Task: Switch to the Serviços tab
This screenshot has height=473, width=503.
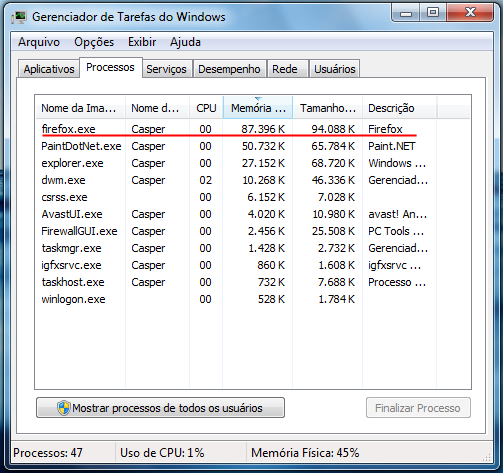Action: (166, 69)
